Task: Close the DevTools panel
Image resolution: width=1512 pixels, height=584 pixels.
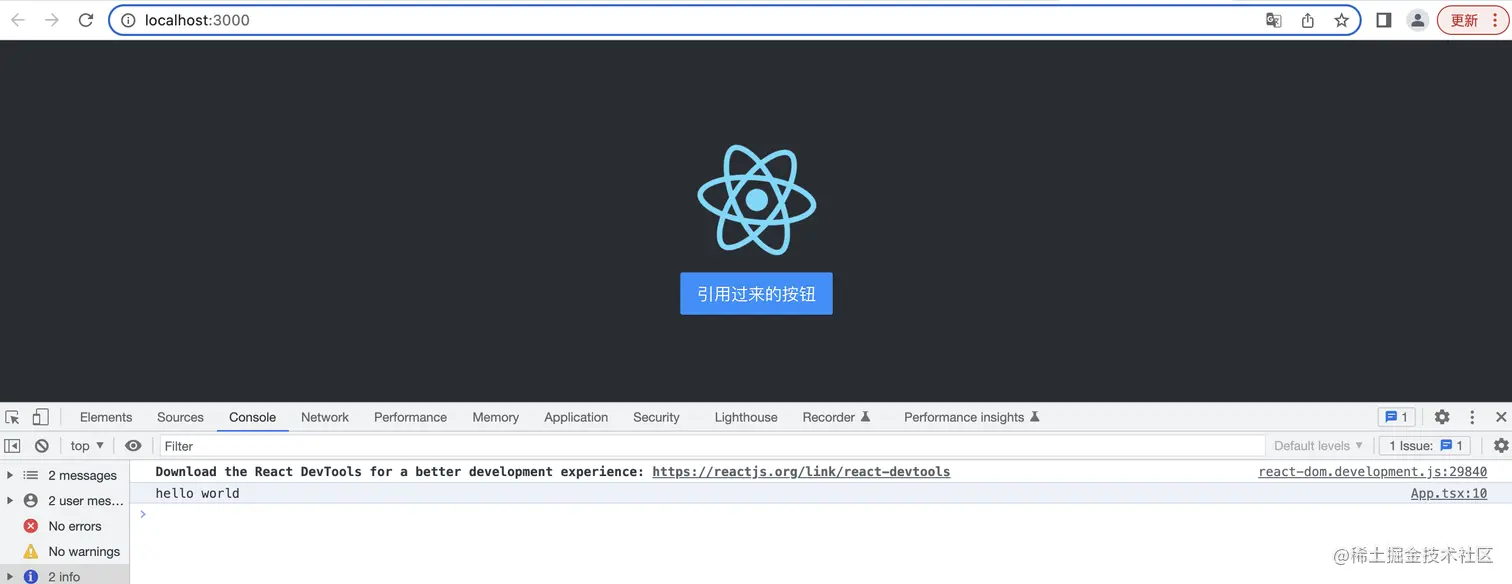Action: (1500, 417)
